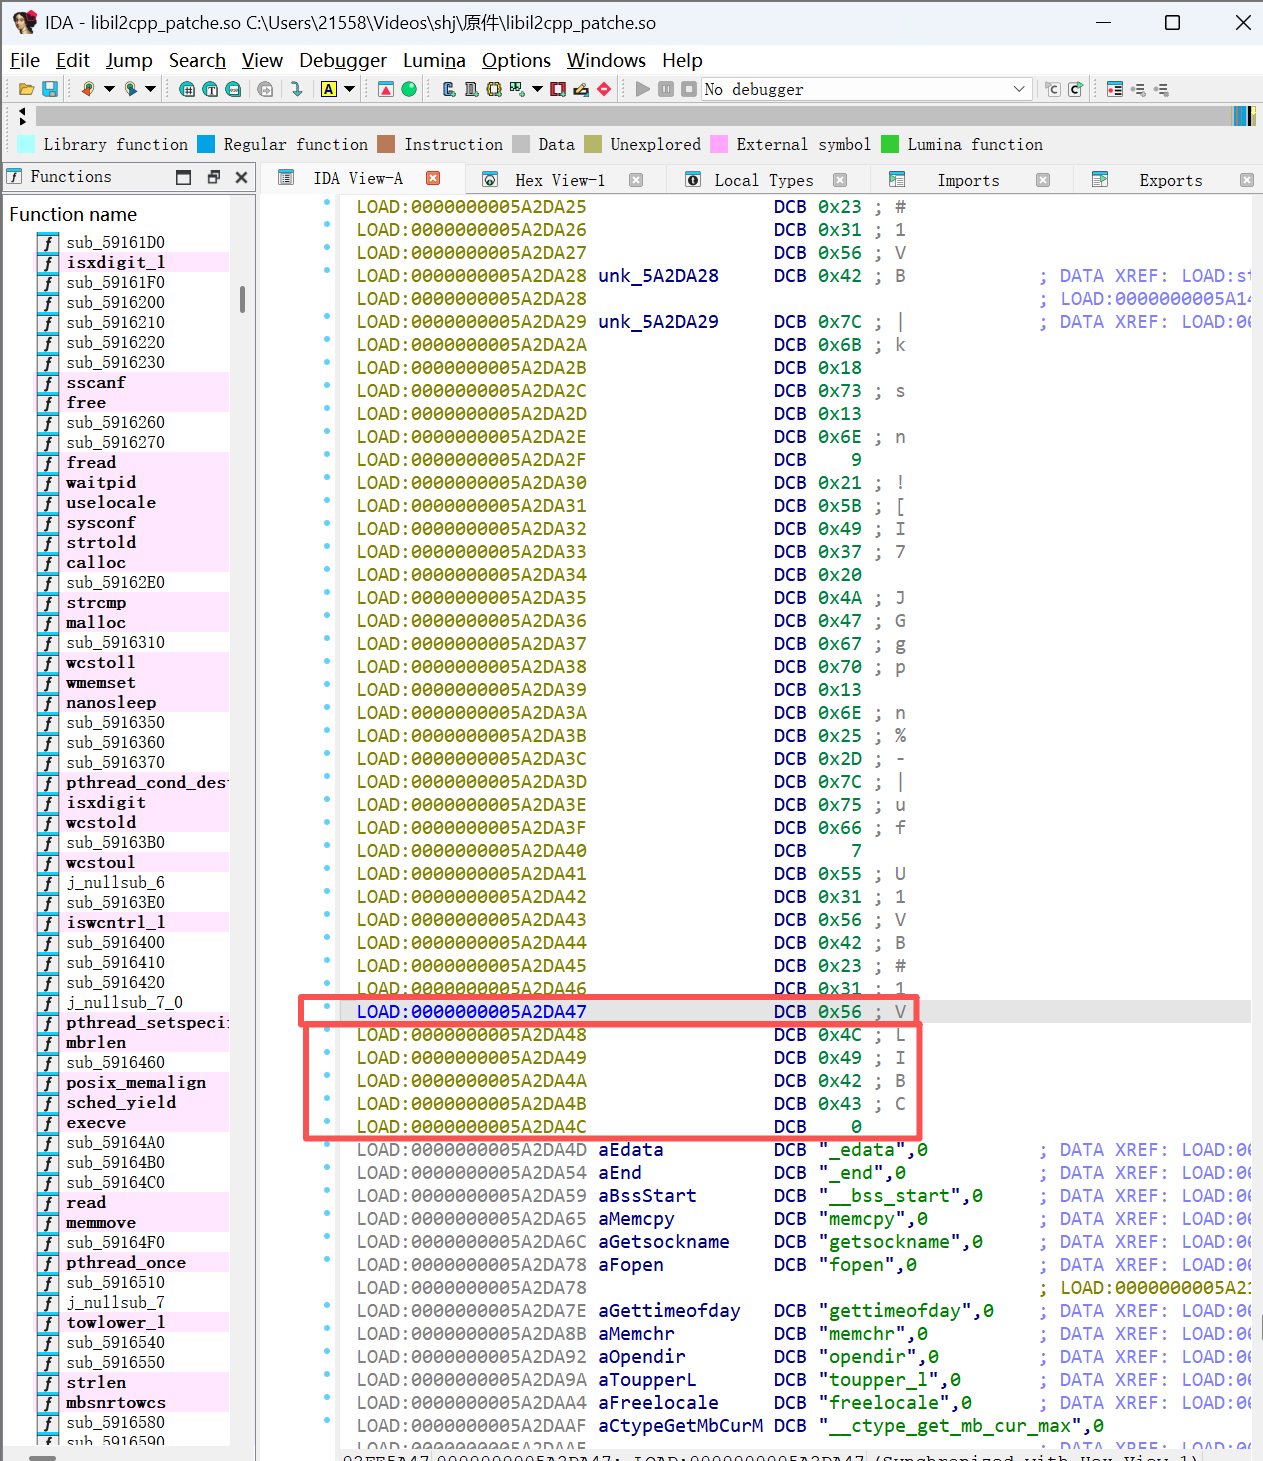Click the Functions list vertical scrollbar thumb
This screenshot has height=1461, width=1263.
click(x=242, y=299)
